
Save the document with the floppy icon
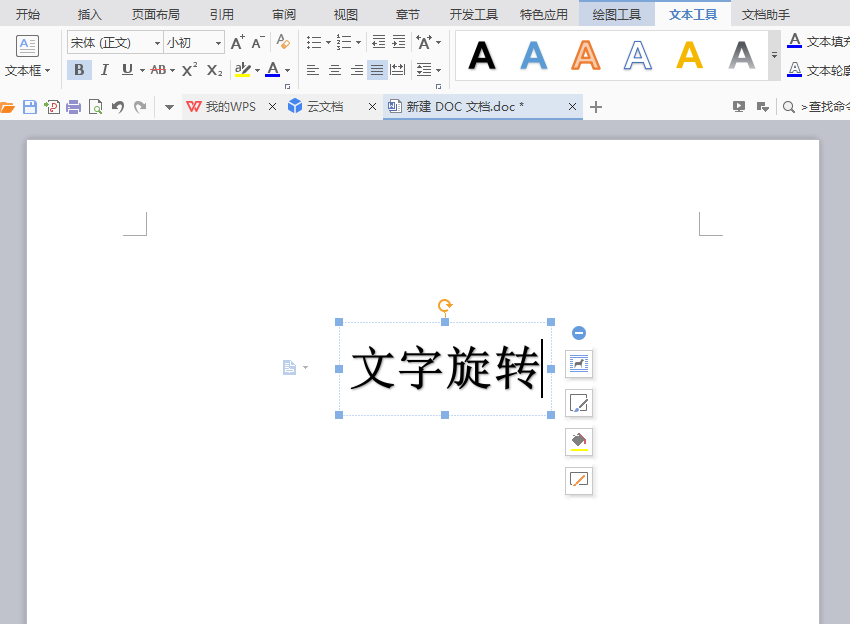point(30,107)
